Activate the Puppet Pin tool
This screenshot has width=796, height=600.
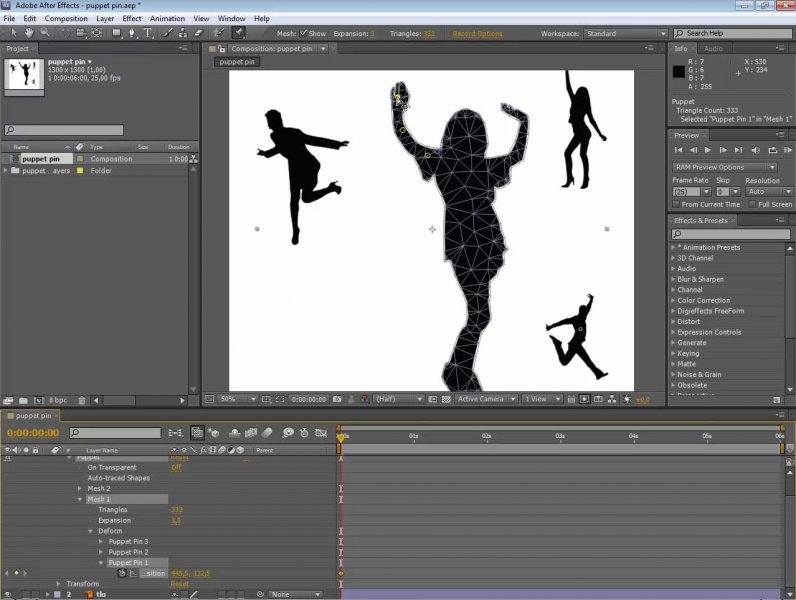pyautogui.click(x=239, y=33)
